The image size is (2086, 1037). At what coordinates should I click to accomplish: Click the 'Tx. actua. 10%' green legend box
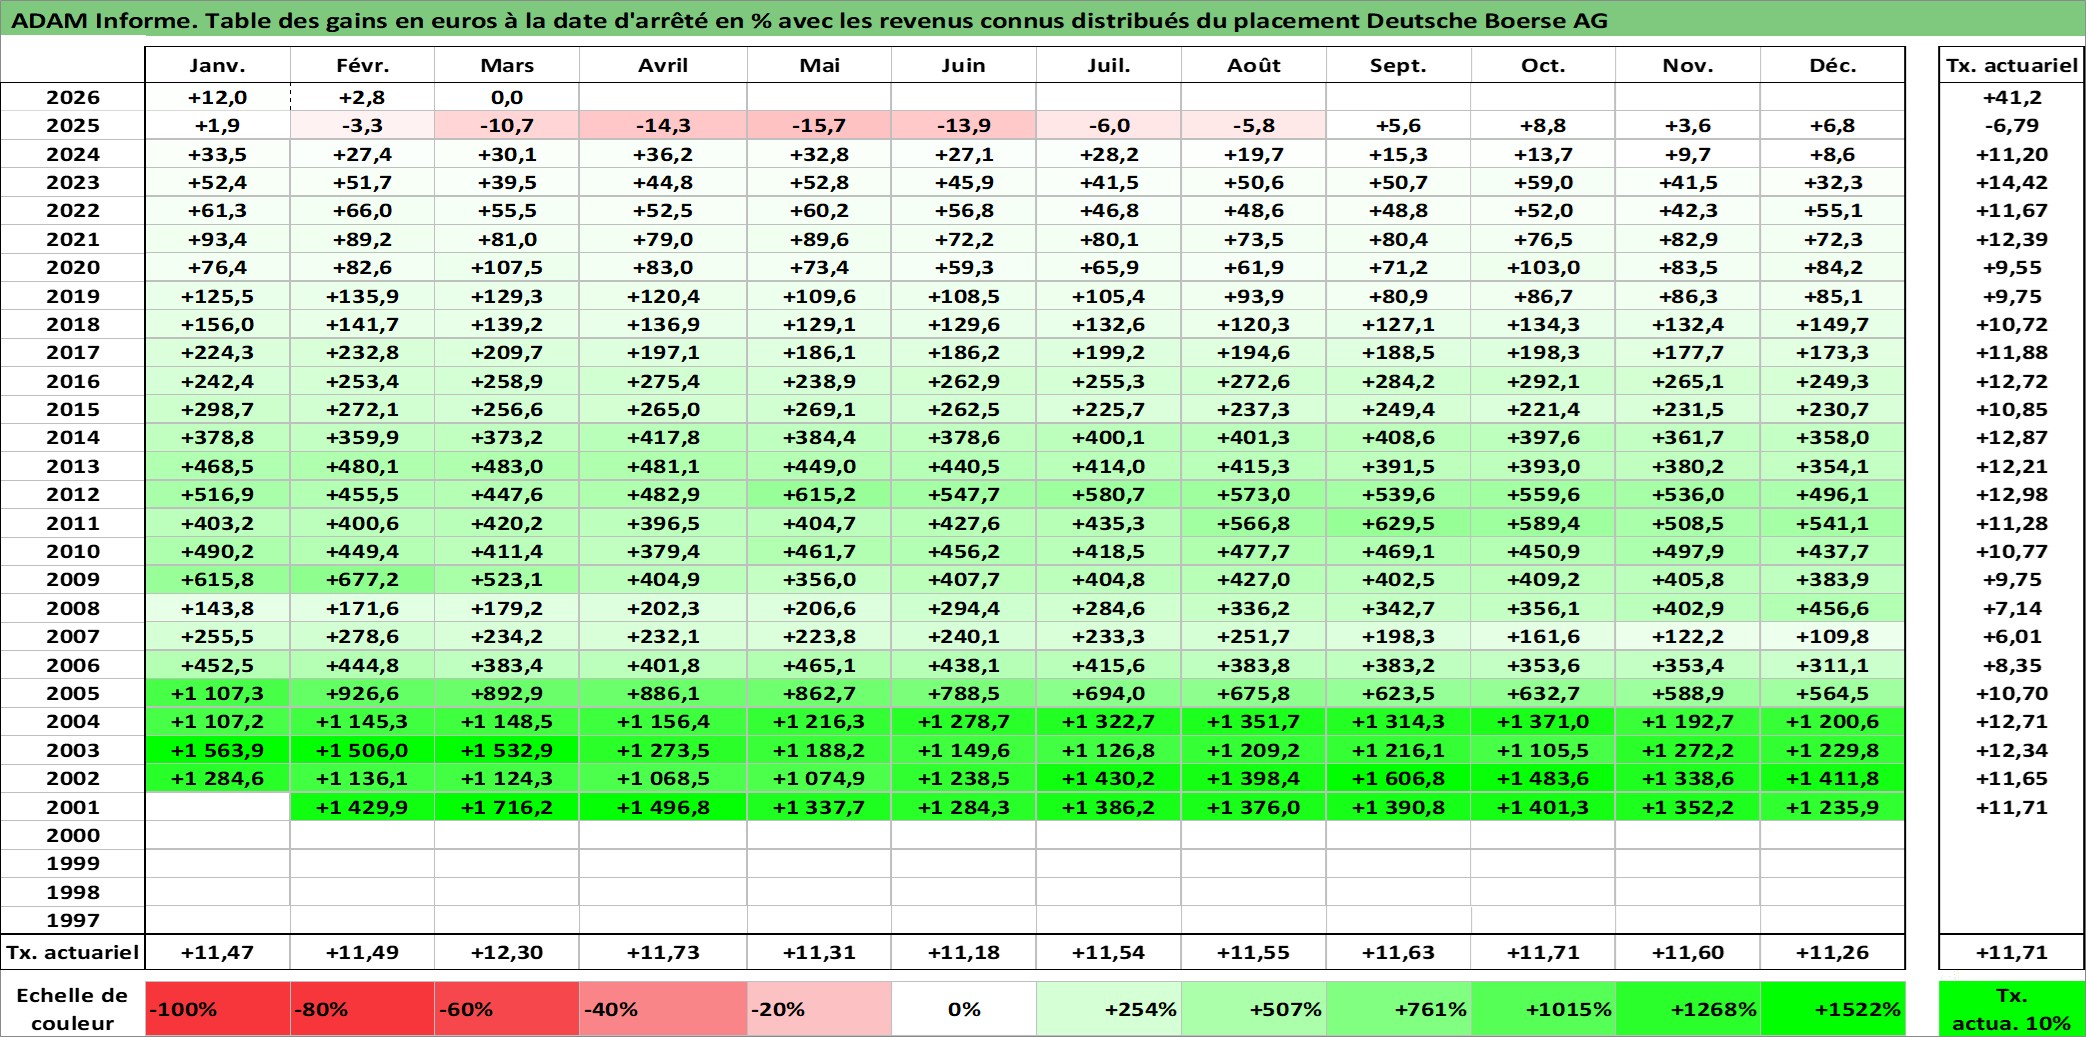(2012, 1009)
